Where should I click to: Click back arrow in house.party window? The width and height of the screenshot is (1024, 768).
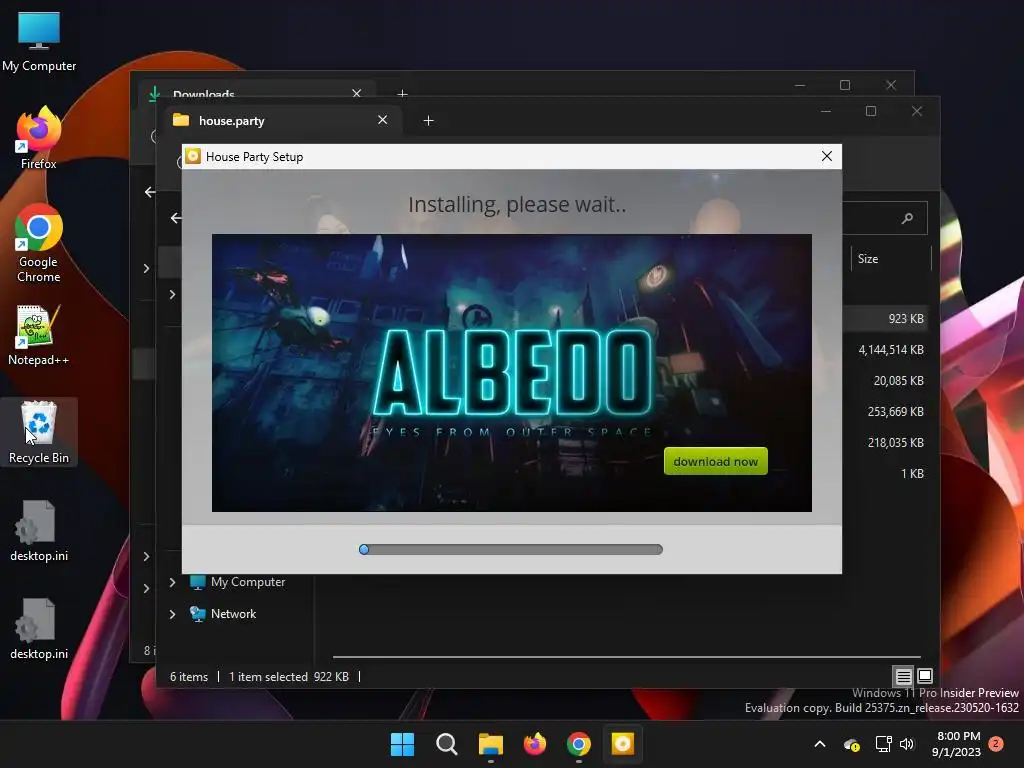176,218
